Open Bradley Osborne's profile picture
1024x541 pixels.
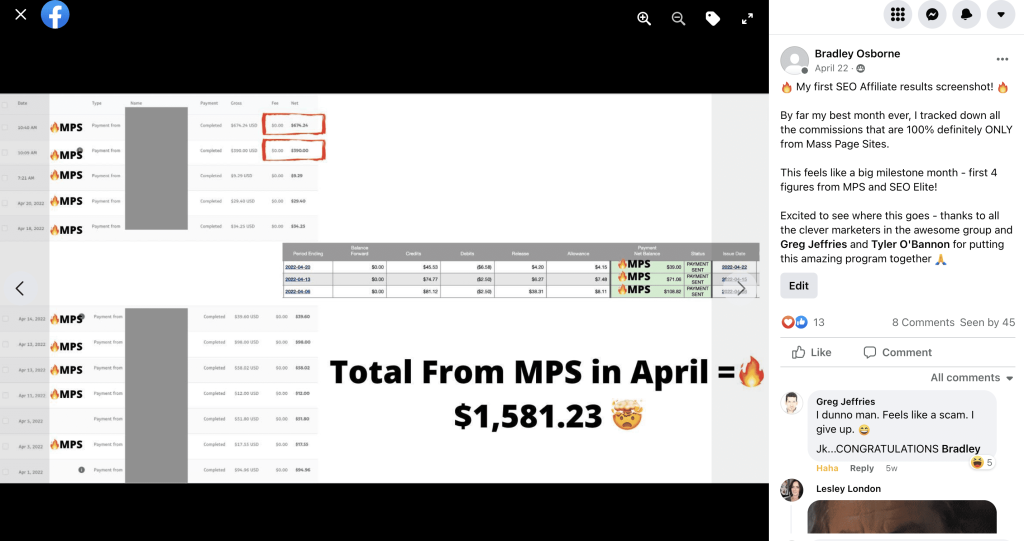pyautogui.click(x=794, y=60)
